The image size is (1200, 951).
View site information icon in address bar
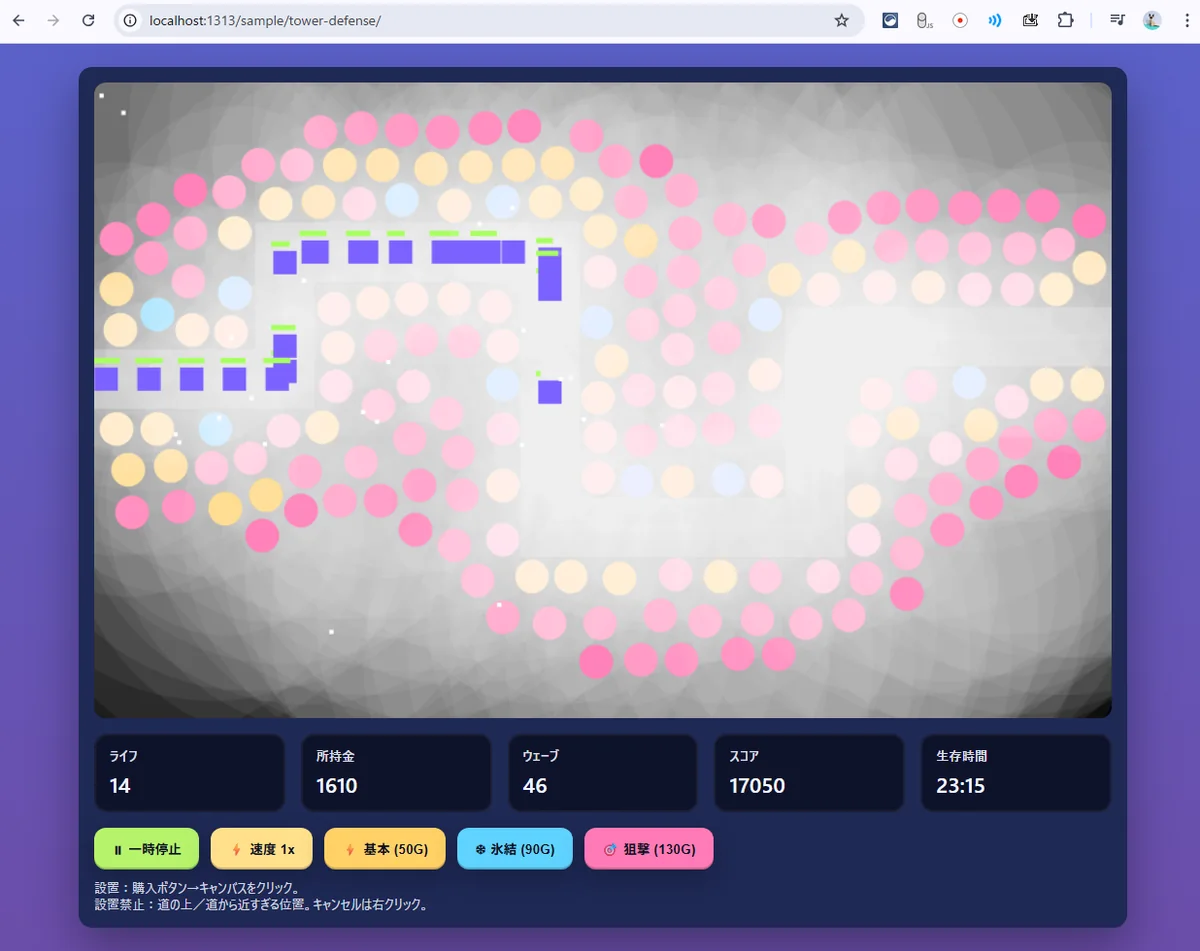tap(131, 20)
